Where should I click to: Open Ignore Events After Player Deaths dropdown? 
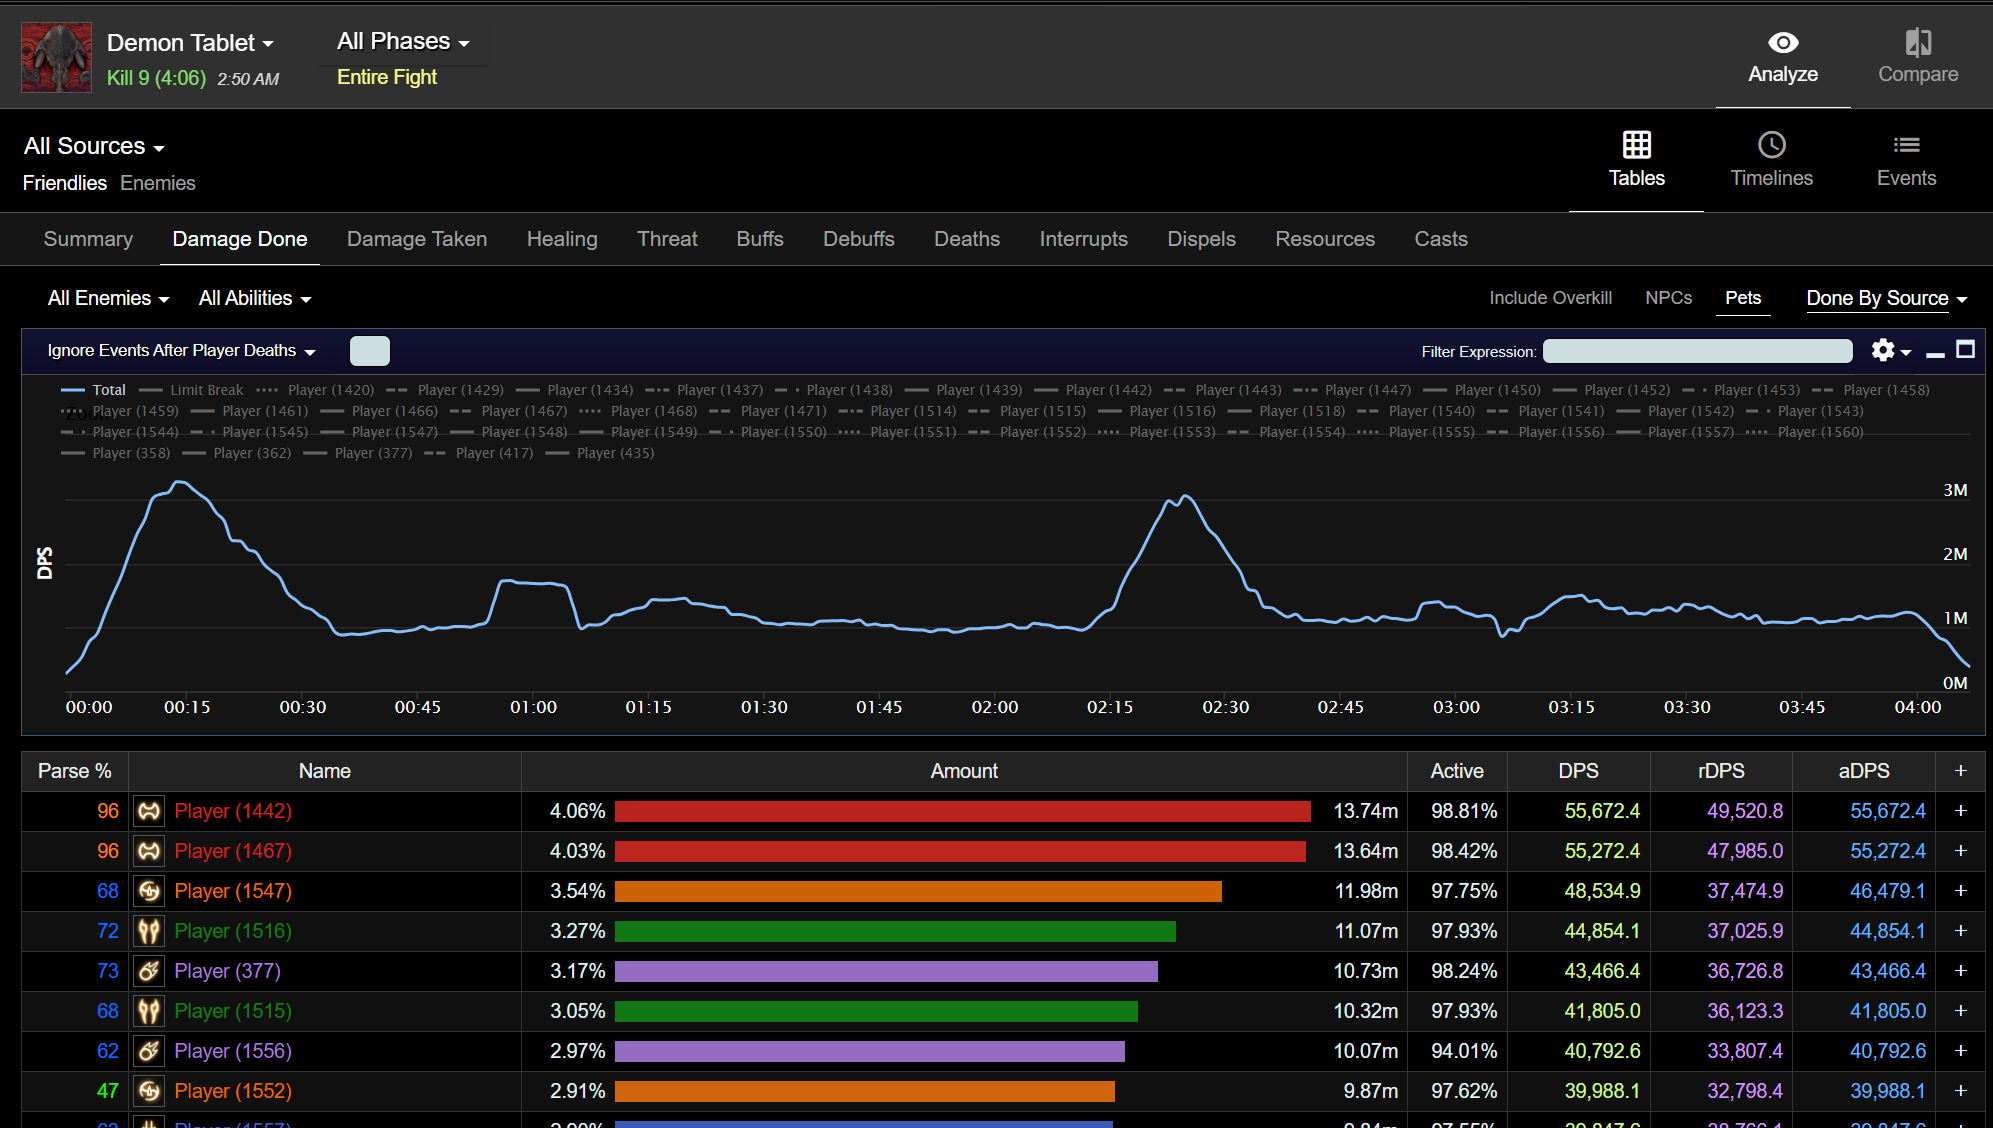tap(181, 351)
